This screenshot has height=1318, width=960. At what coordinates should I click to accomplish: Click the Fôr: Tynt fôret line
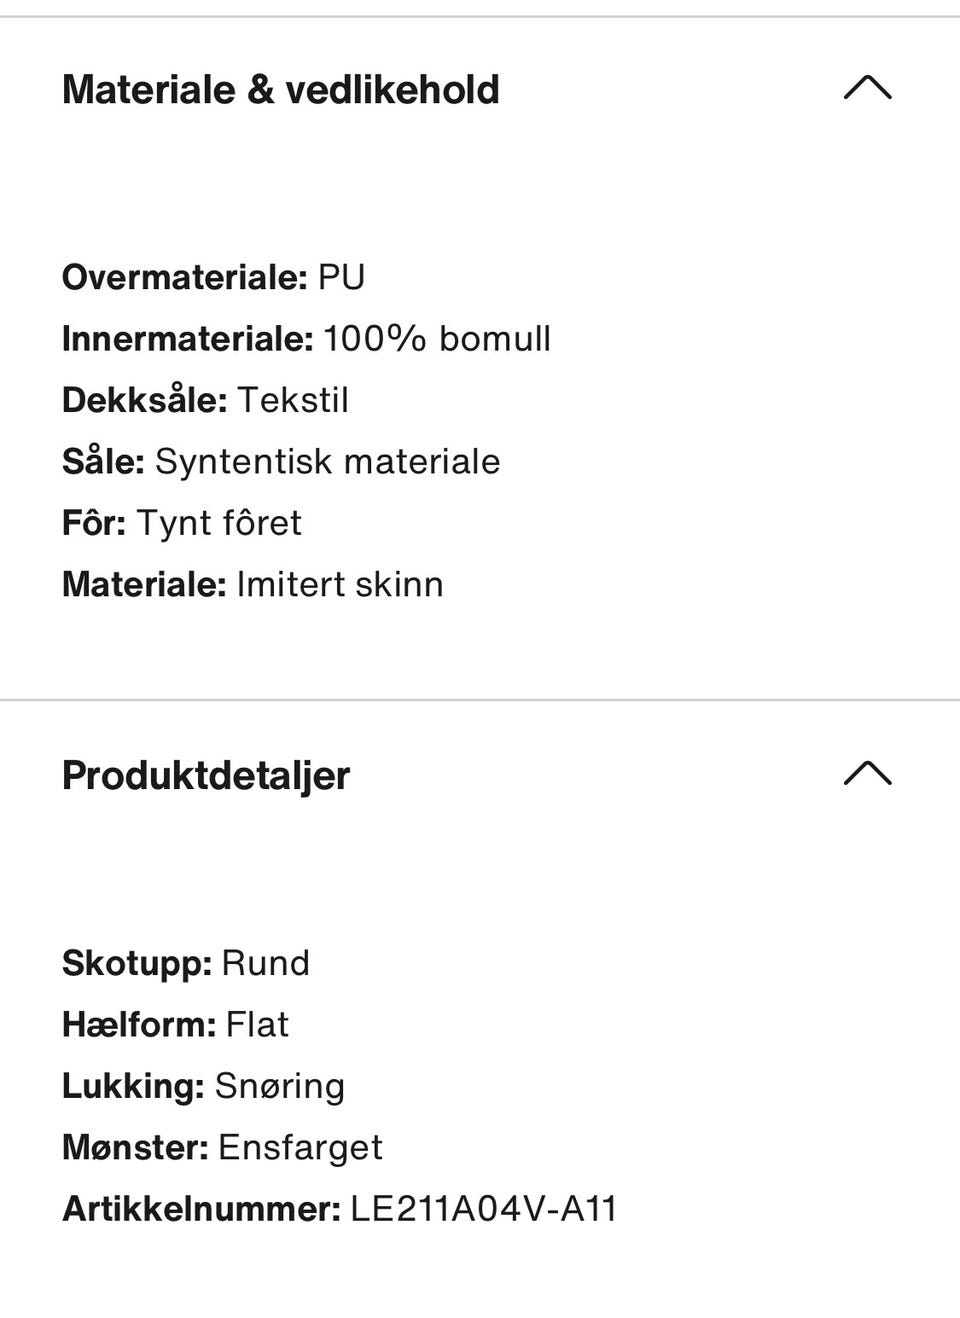click(181, 523)
